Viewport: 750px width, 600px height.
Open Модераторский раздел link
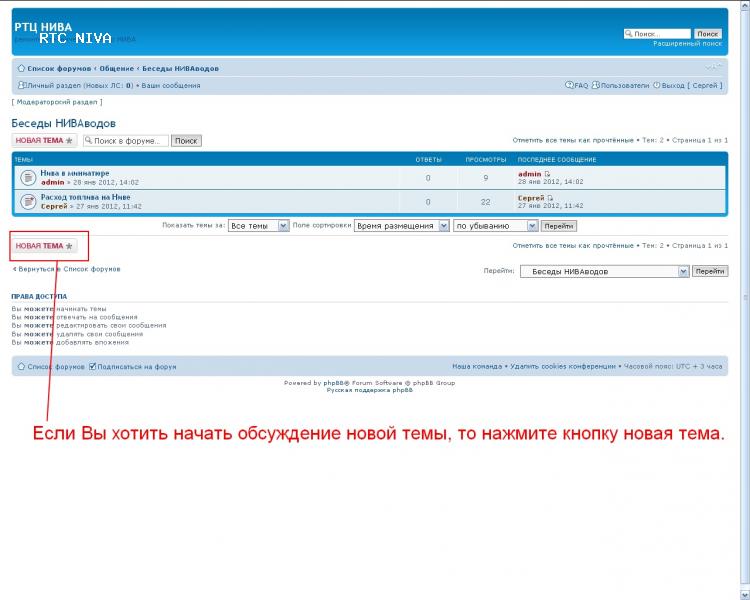[57, 102]
